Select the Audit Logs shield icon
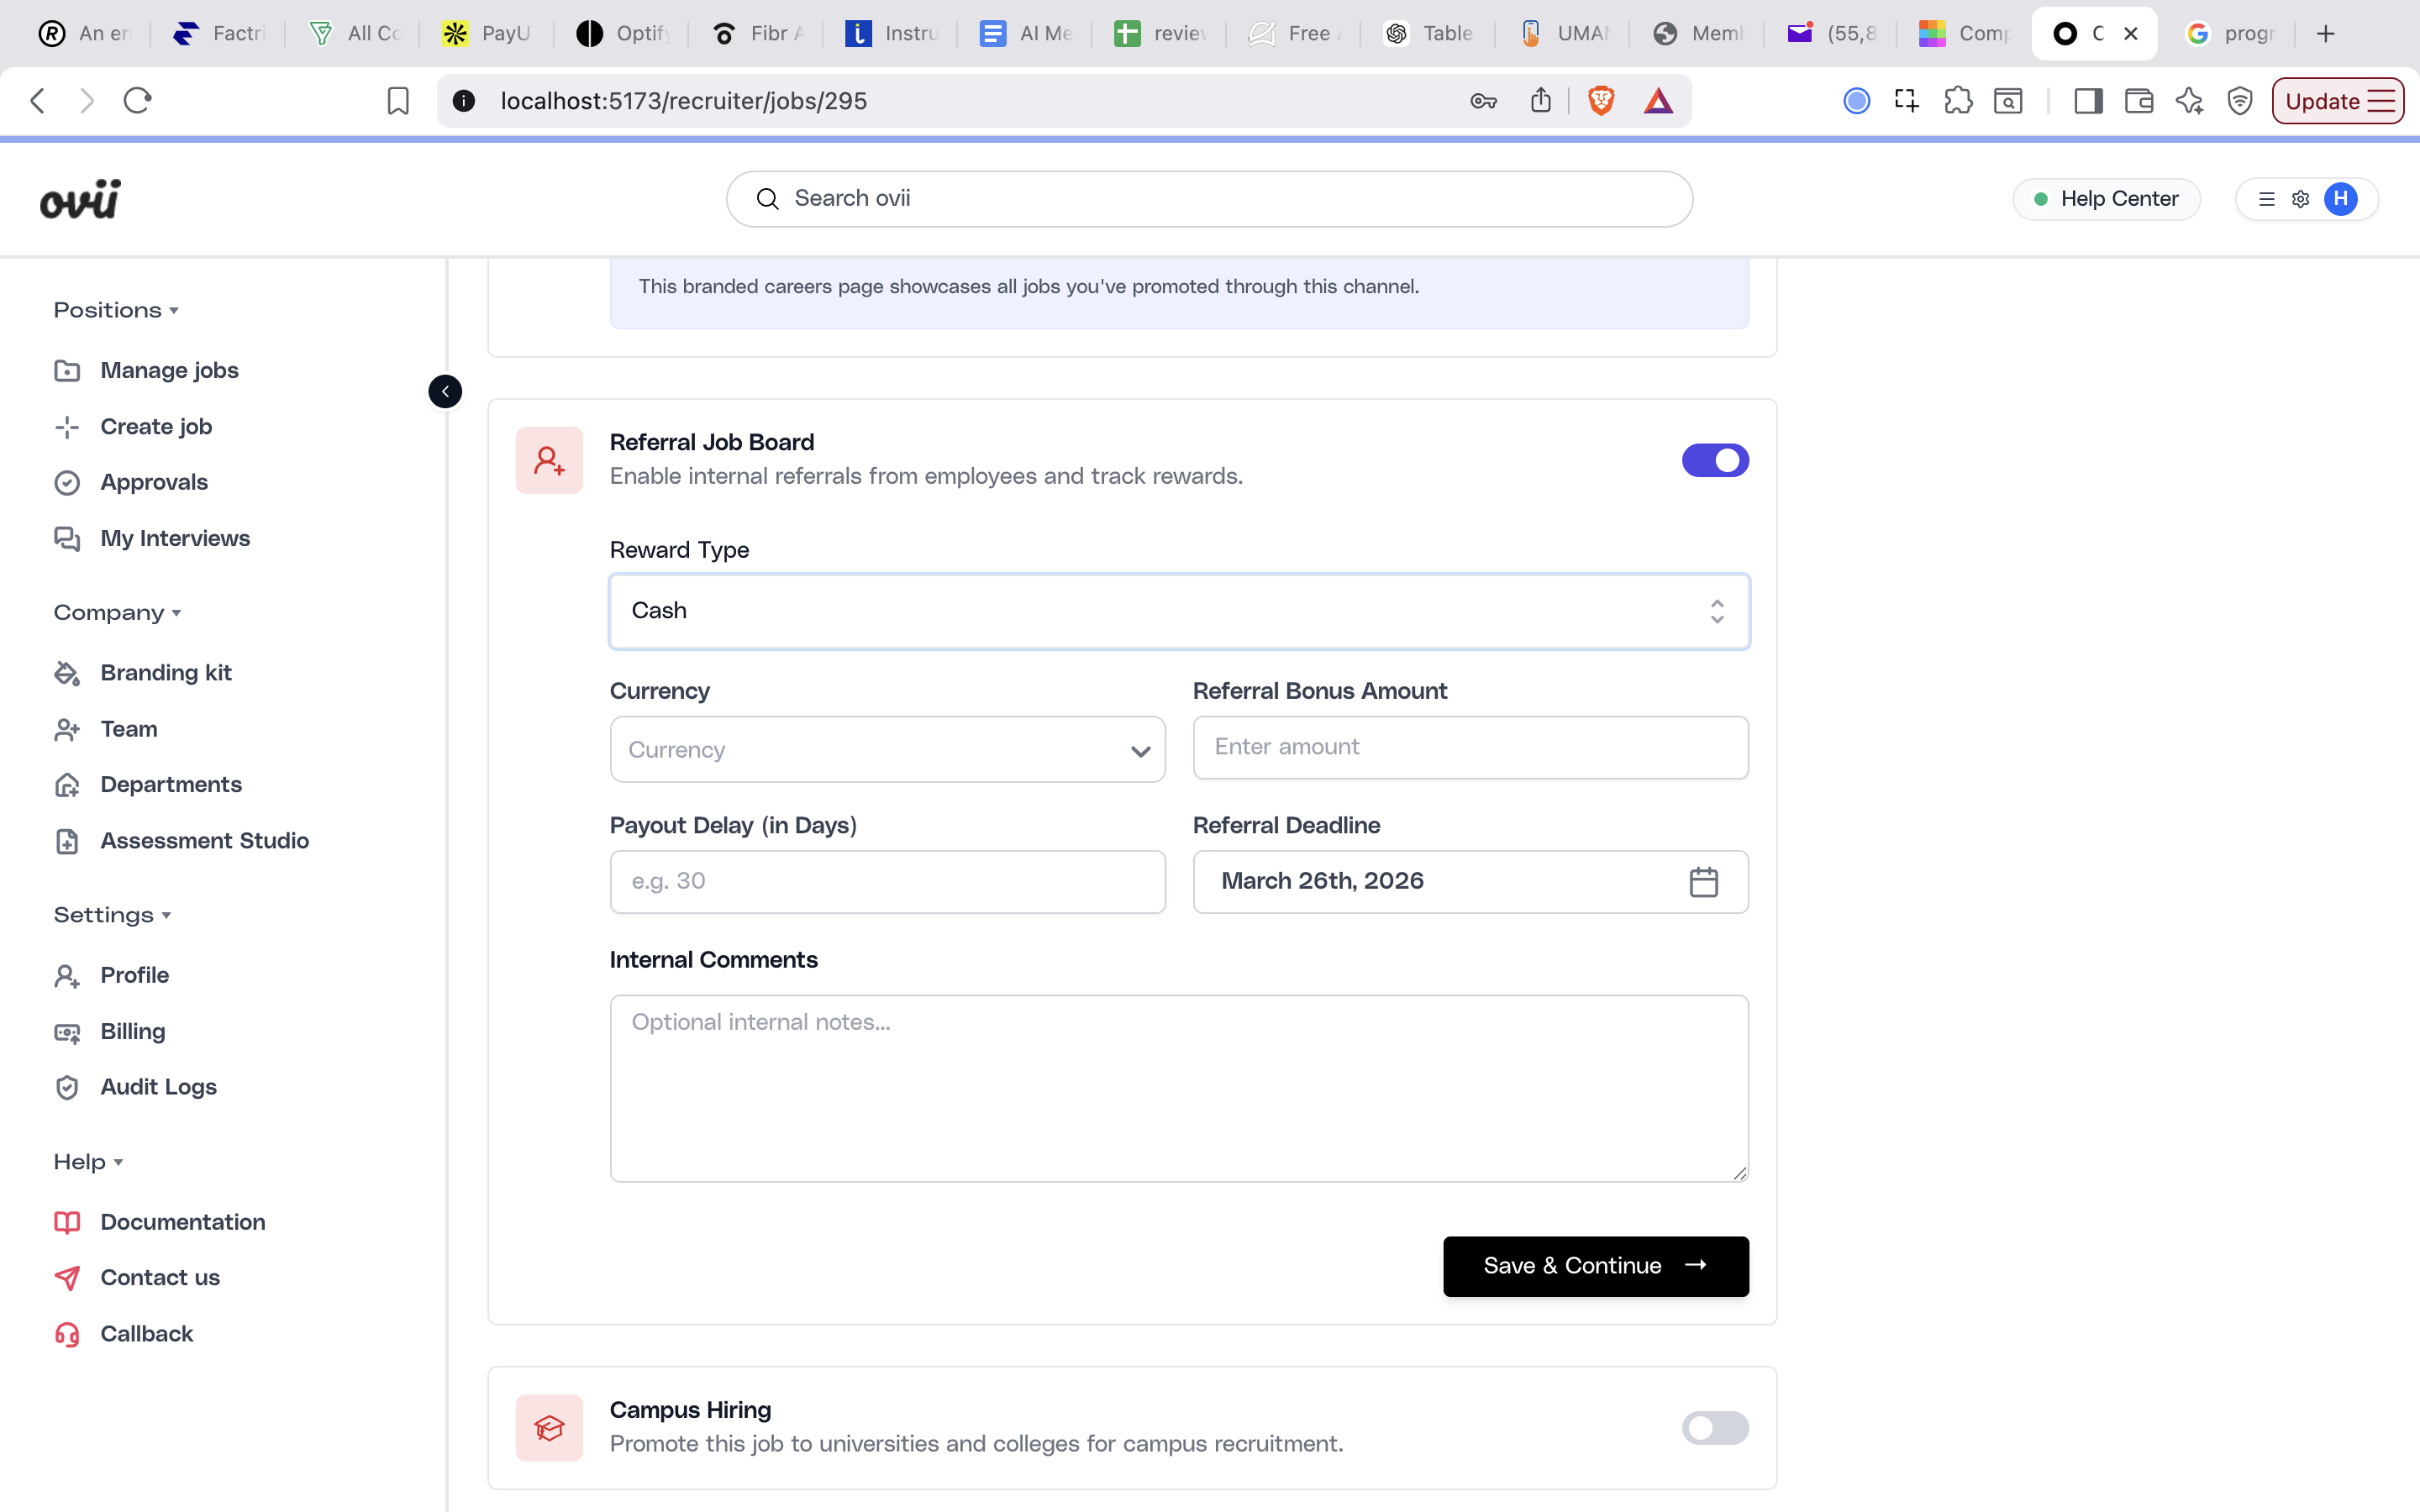This screenshot has height=1512, width=2420. click(x=66, y=1087)
